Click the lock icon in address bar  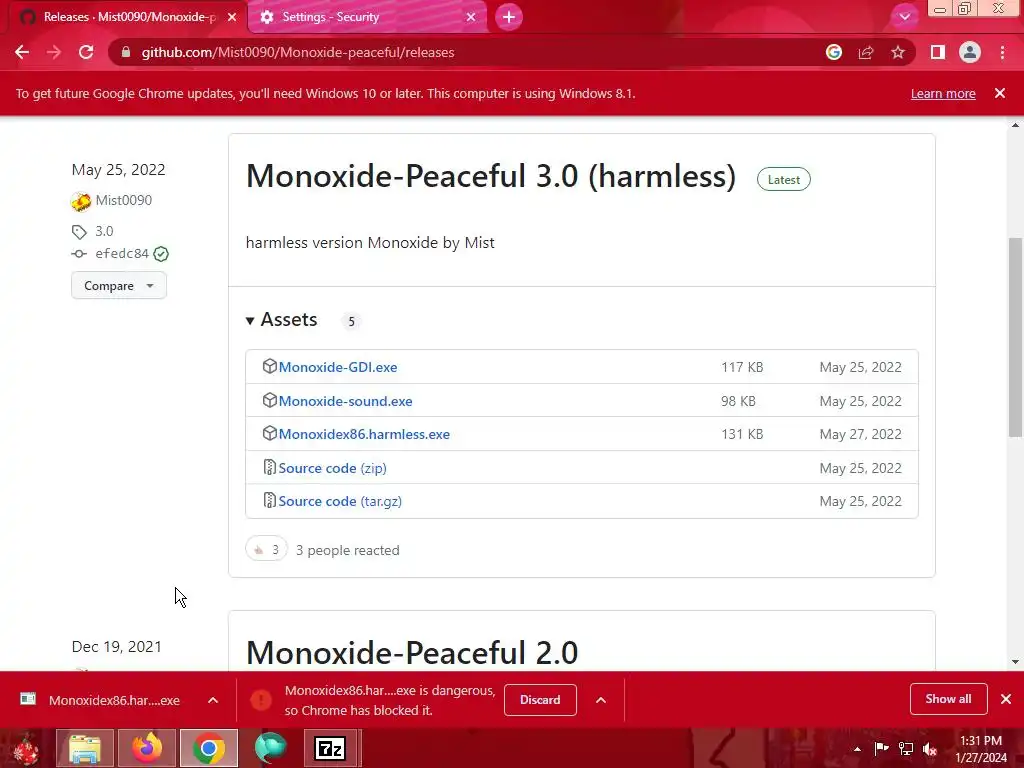coord(126,52)
